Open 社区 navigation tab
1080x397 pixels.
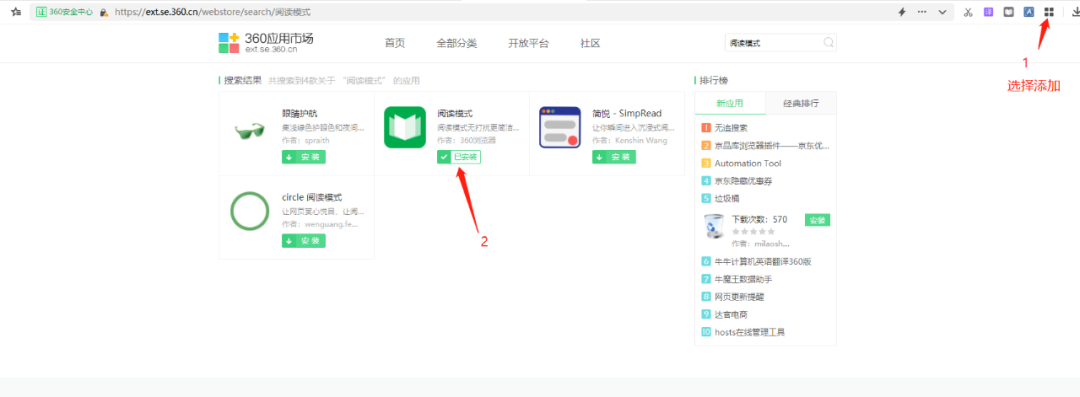[590, 43]
